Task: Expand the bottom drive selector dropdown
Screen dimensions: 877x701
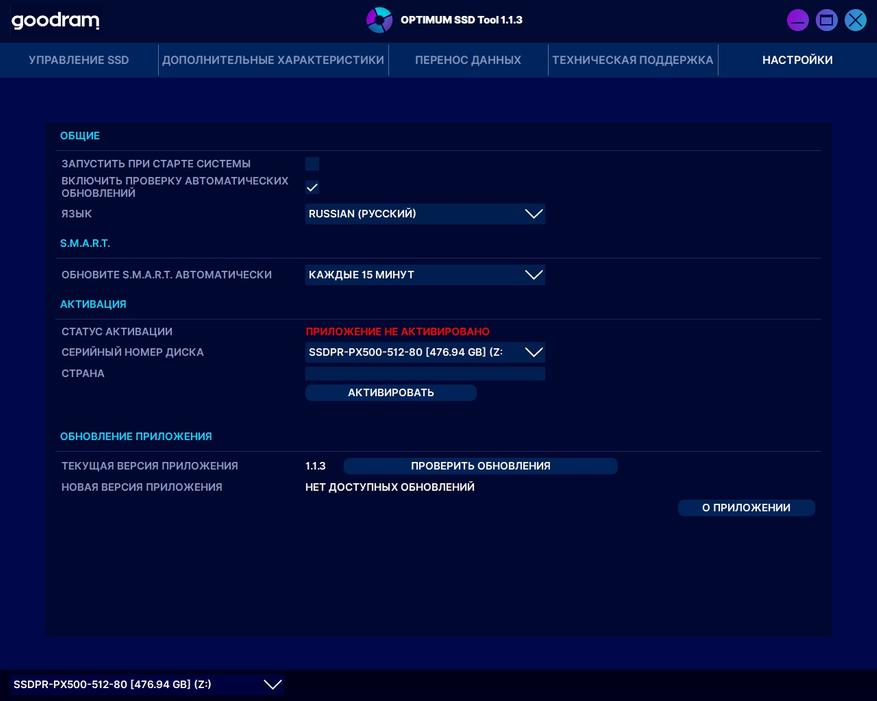Action: (x=147, y=684)
